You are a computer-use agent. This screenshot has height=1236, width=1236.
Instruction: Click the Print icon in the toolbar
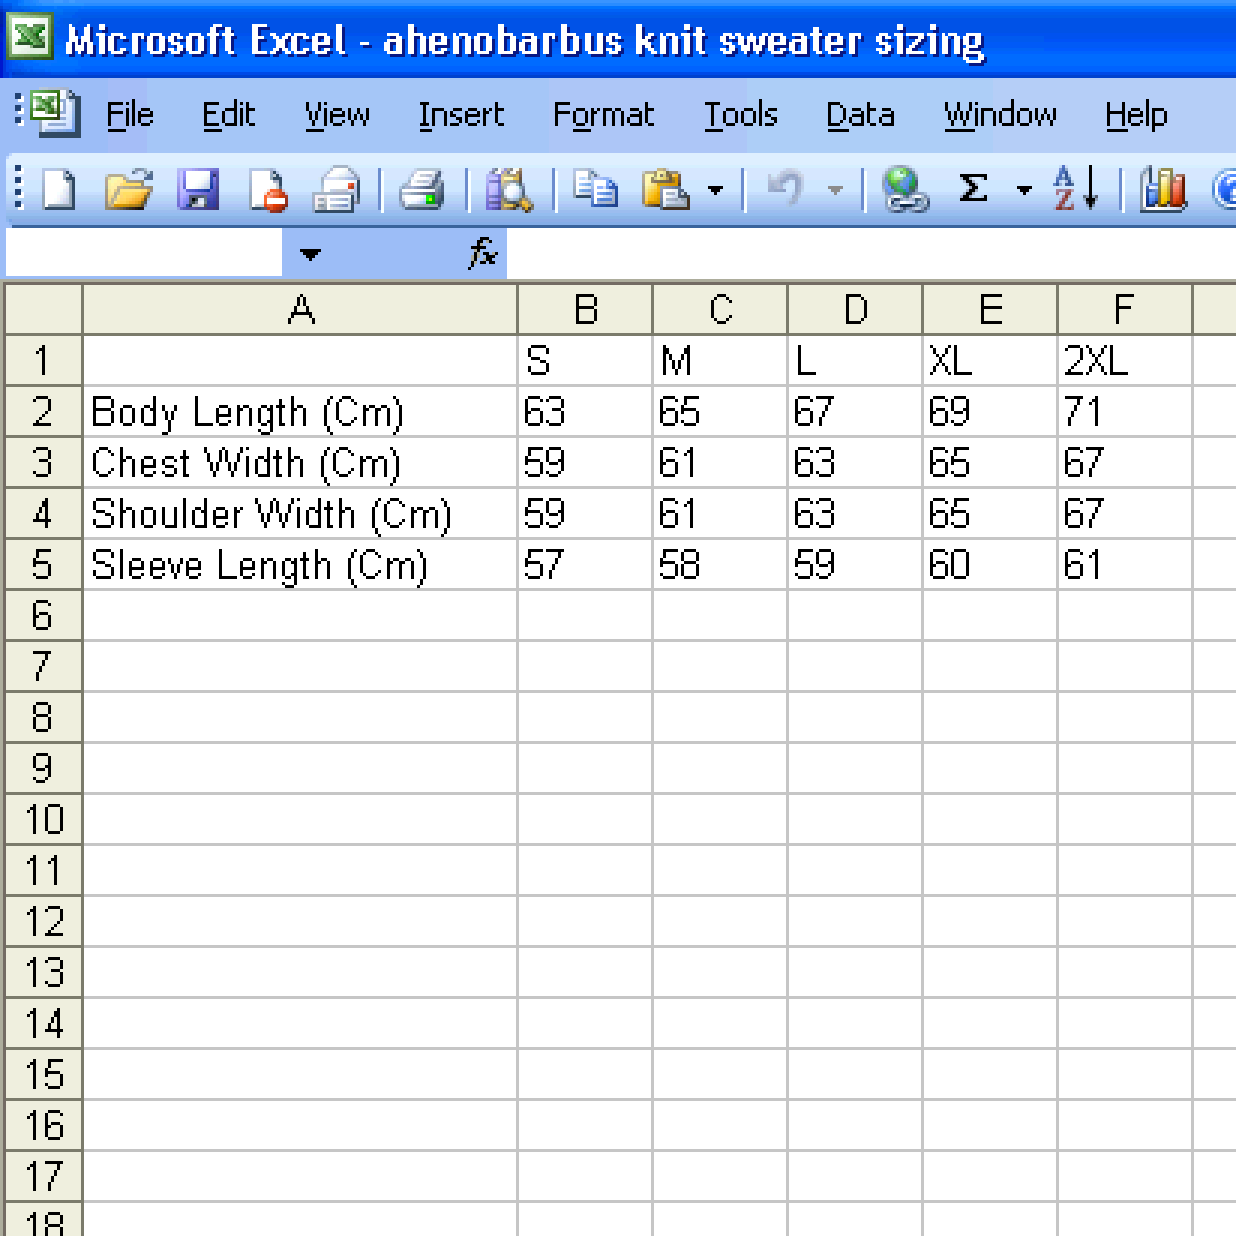point(422,189)
